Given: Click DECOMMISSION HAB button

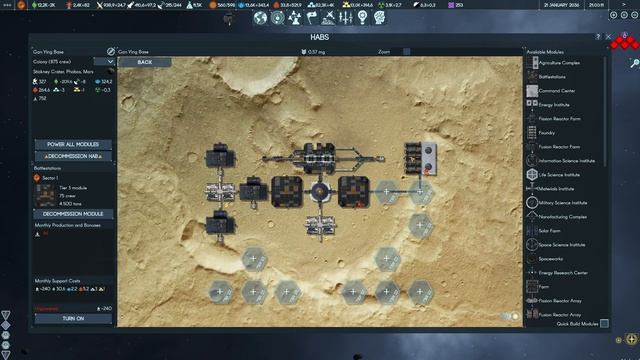Looking at the screenshot, I should pos(73,156).
